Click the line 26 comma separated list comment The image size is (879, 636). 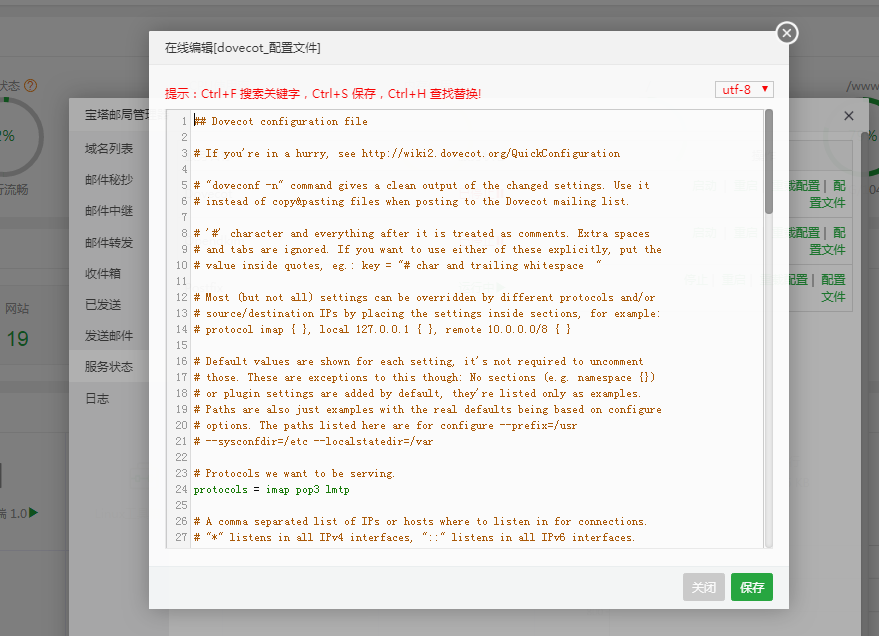pos(420,522)
